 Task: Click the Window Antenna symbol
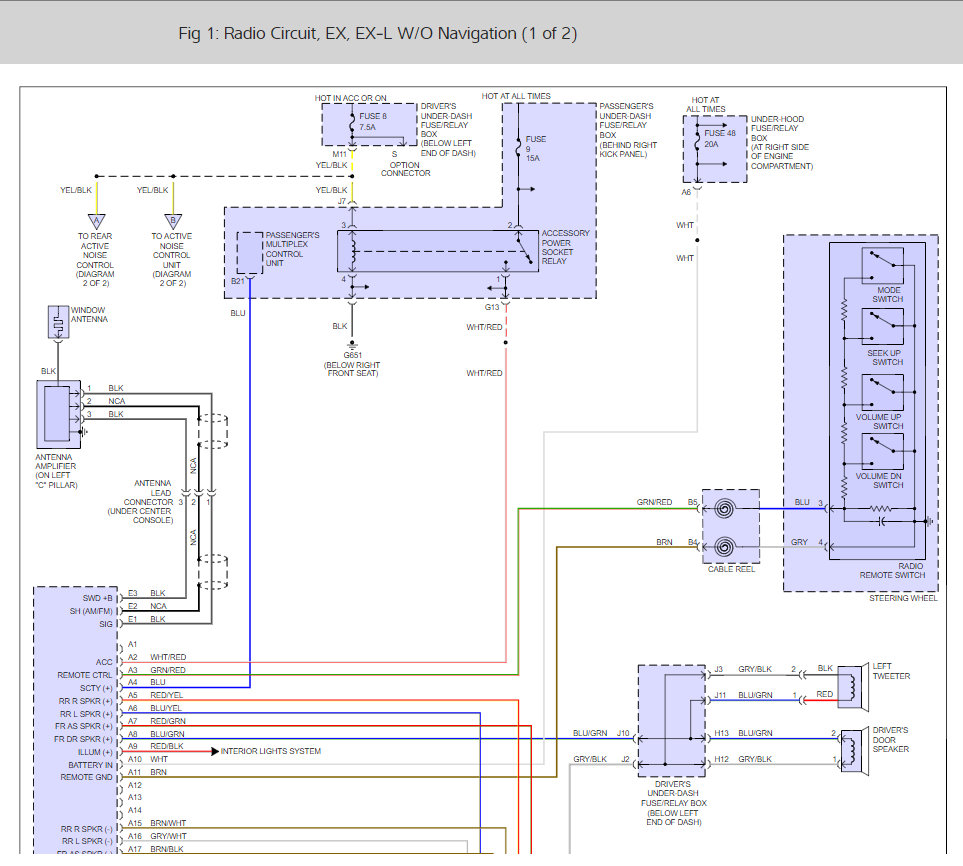[58, 322]
